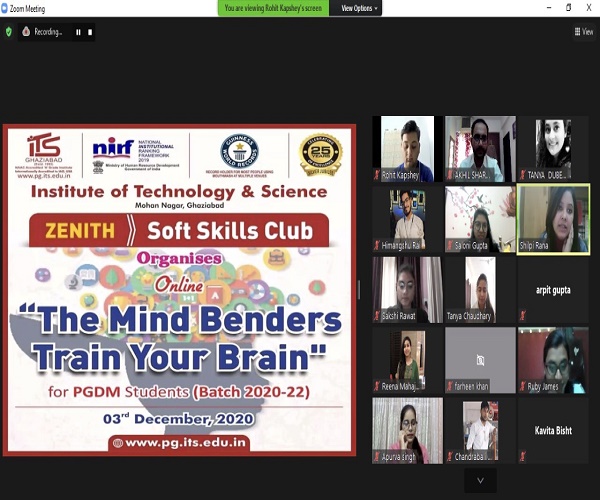Select TANYA DUBE... video tile
This screenshot has height=500, width=600.
click(553, 149)
